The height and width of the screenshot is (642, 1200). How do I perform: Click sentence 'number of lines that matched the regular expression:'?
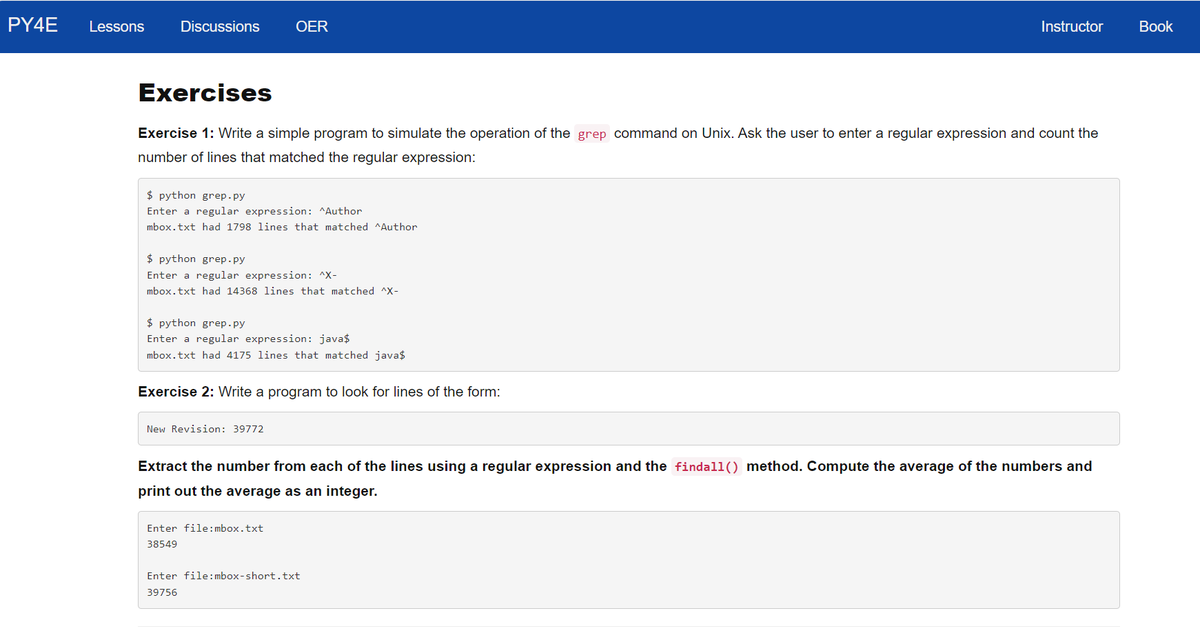tap(307, 158)
